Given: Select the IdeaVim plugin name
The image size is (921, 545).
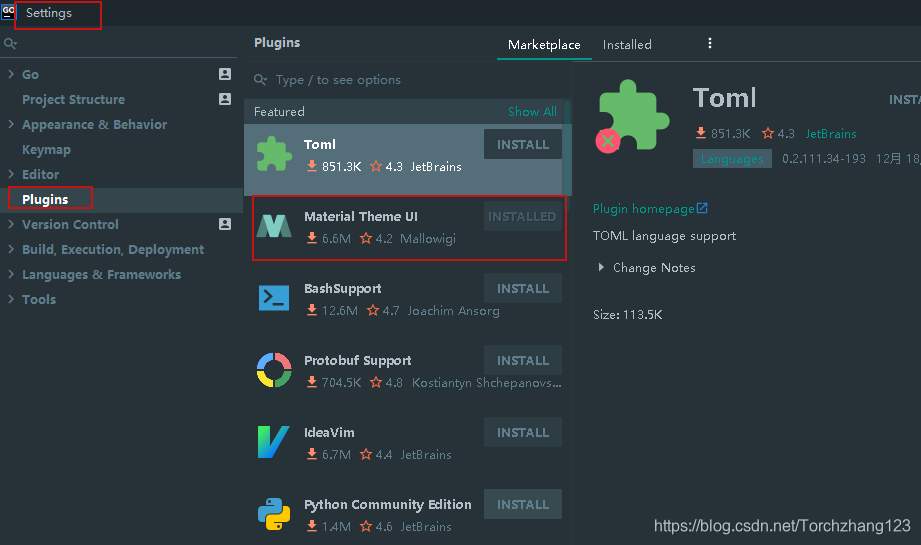Looking at the screenshot, I should (329, 432).
